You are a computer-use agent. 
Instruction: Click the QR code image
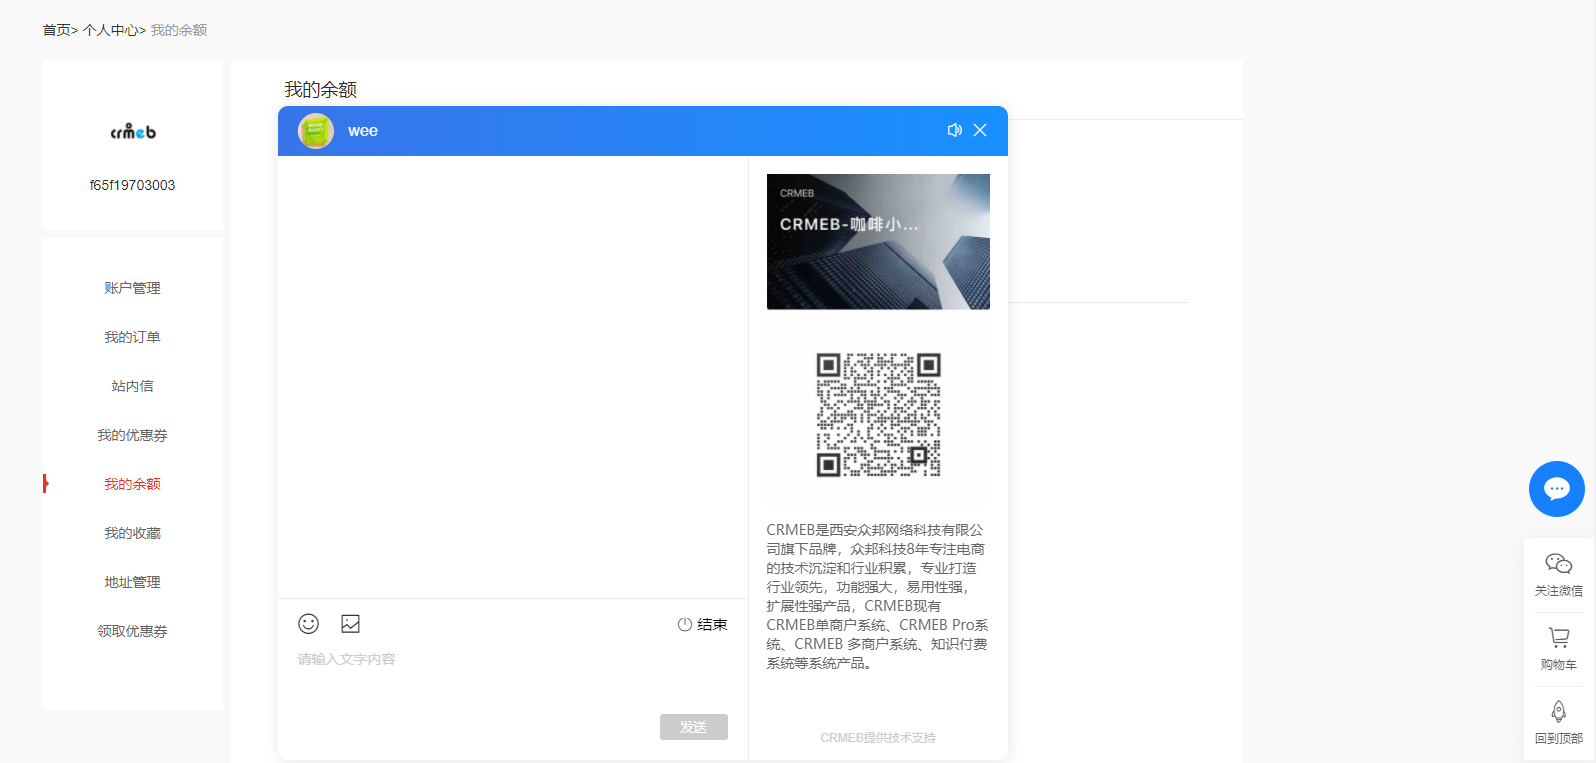tap(878, 415)
